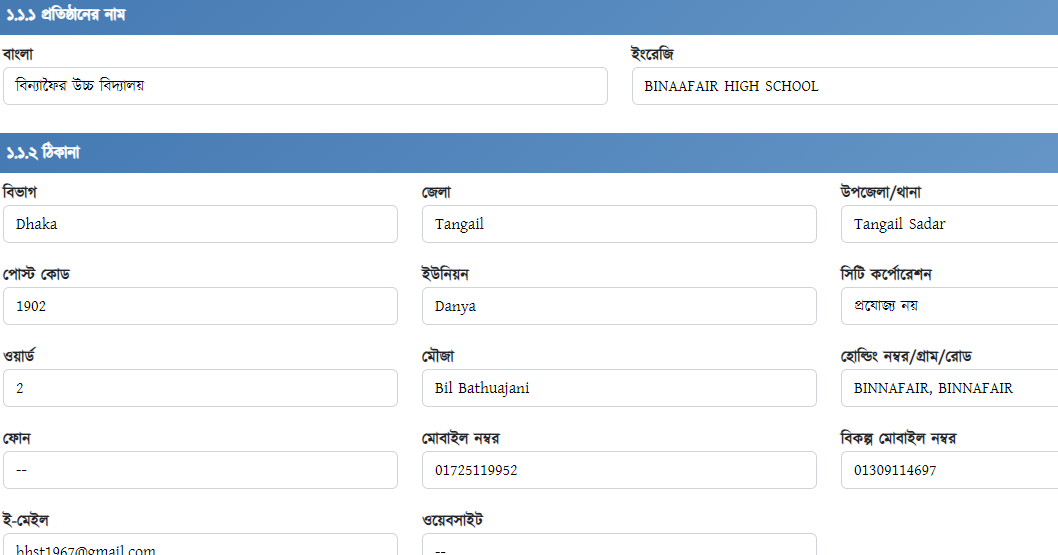Select the Dhaka division field

(200, 224)
